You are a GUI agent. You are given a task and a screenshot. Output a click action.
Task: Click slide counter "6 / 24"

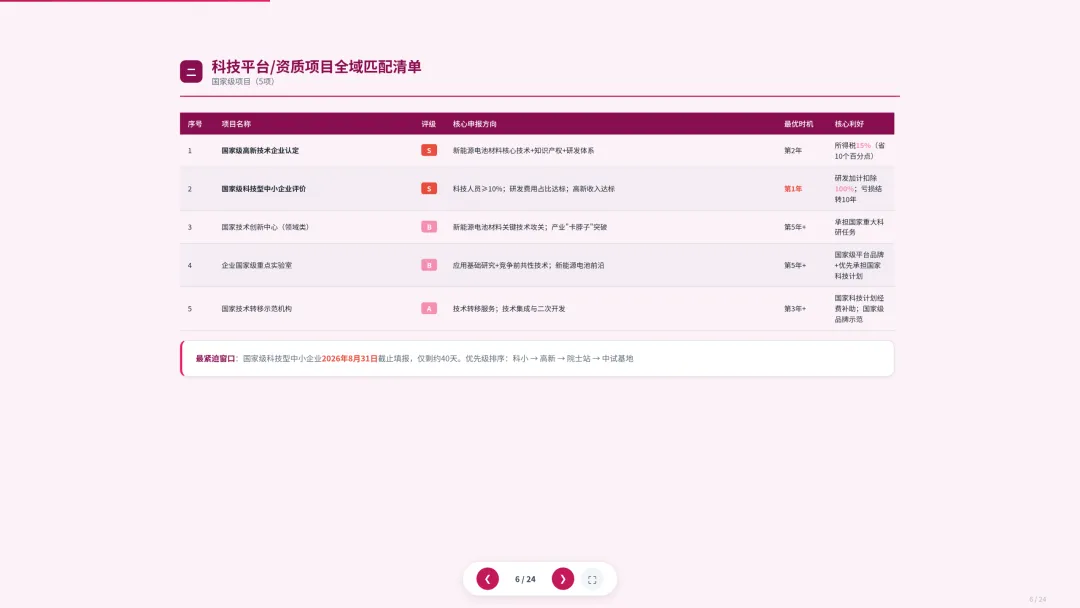tap(525, 579)
